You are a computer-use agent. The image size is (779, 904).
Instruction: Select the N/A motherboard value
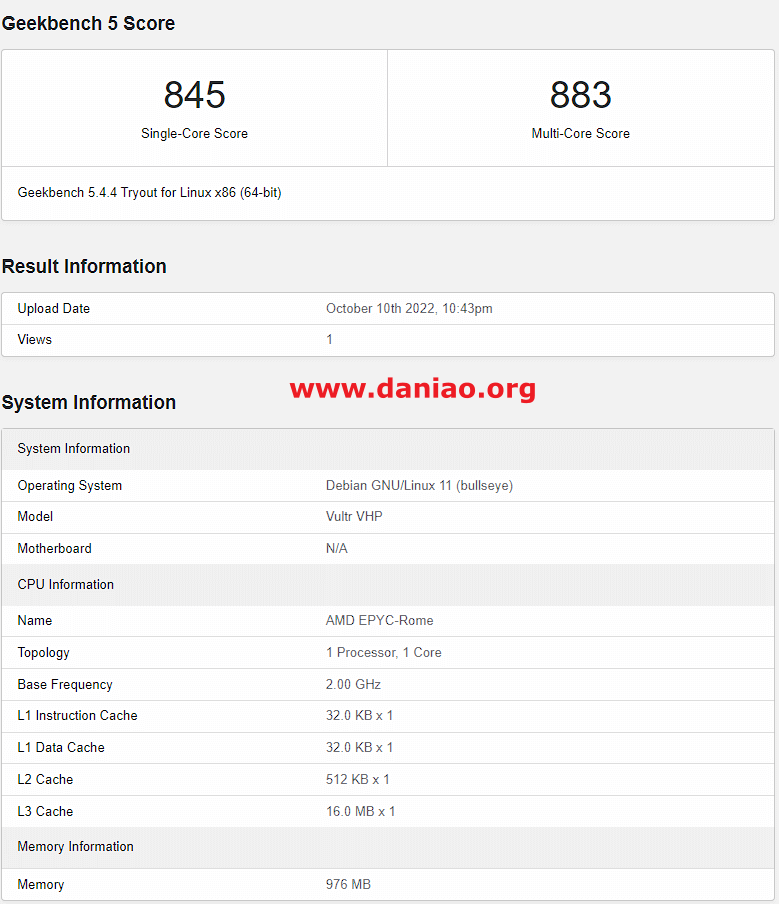click(337, 548)
